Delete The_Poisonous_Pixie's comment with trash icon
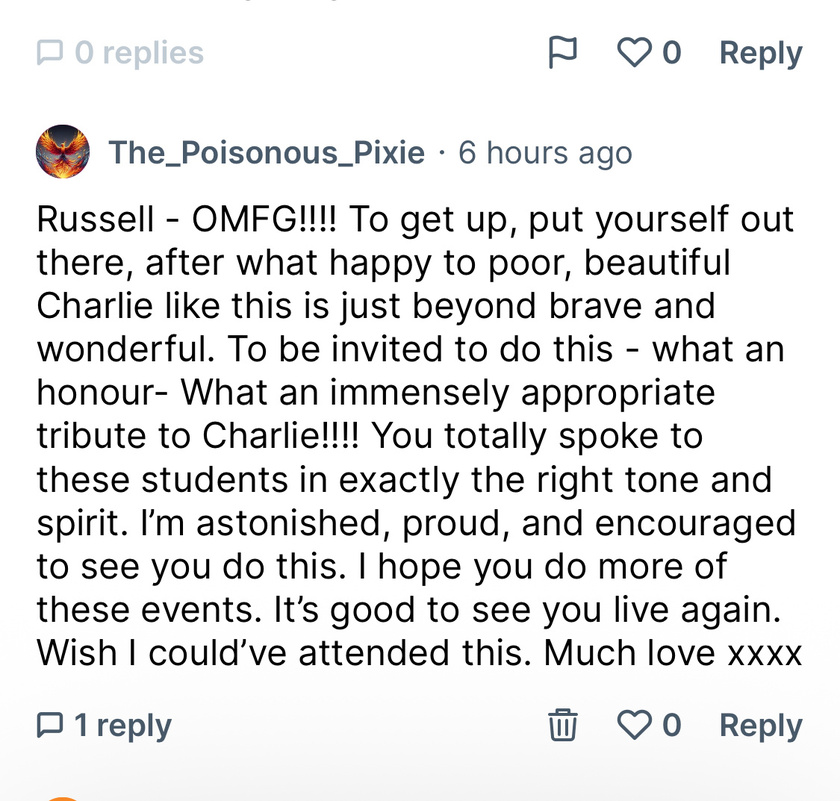The width and height of the screenshot is (840, 801). pos(563,725)
